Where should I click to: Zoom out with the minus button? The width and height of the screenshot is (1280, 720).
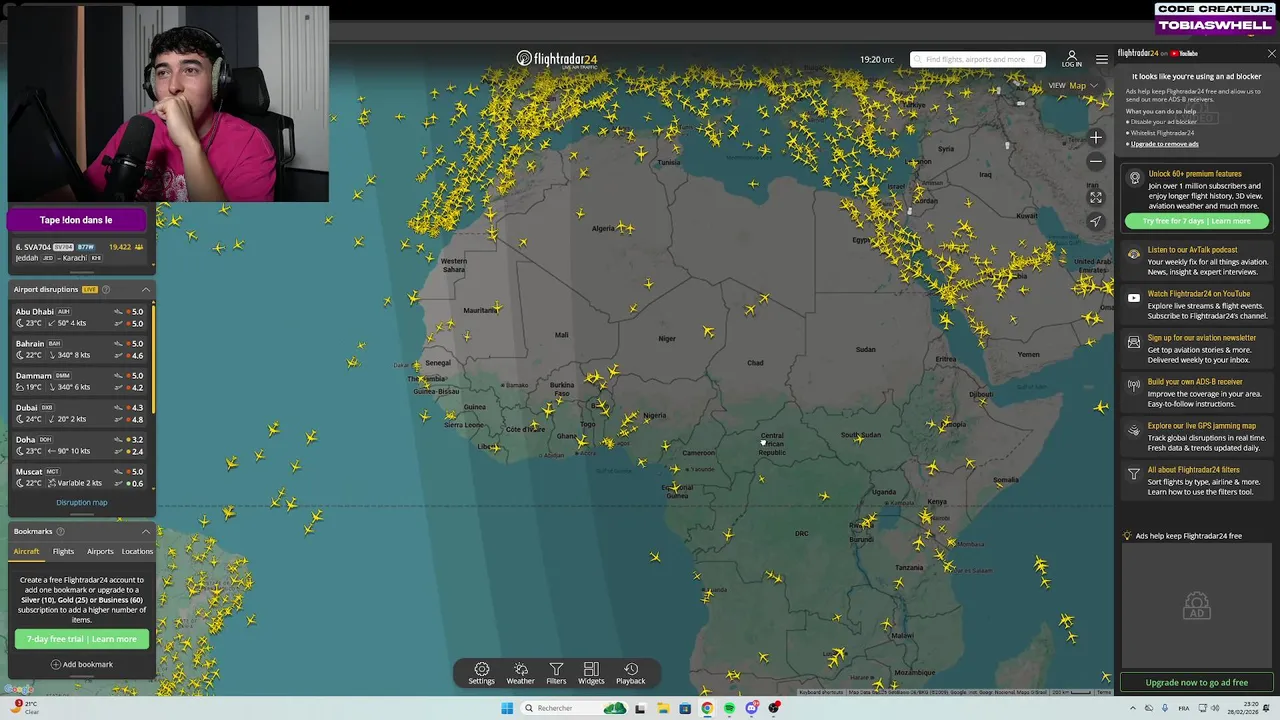click(1096, 161)
